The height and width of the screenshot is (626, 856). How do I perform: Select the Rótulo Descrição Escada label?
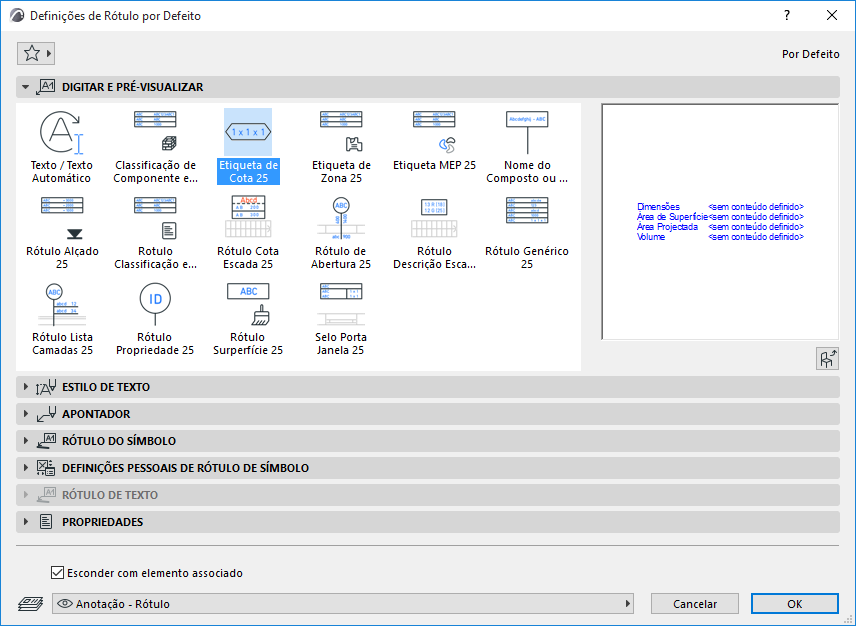coord(434,233)
